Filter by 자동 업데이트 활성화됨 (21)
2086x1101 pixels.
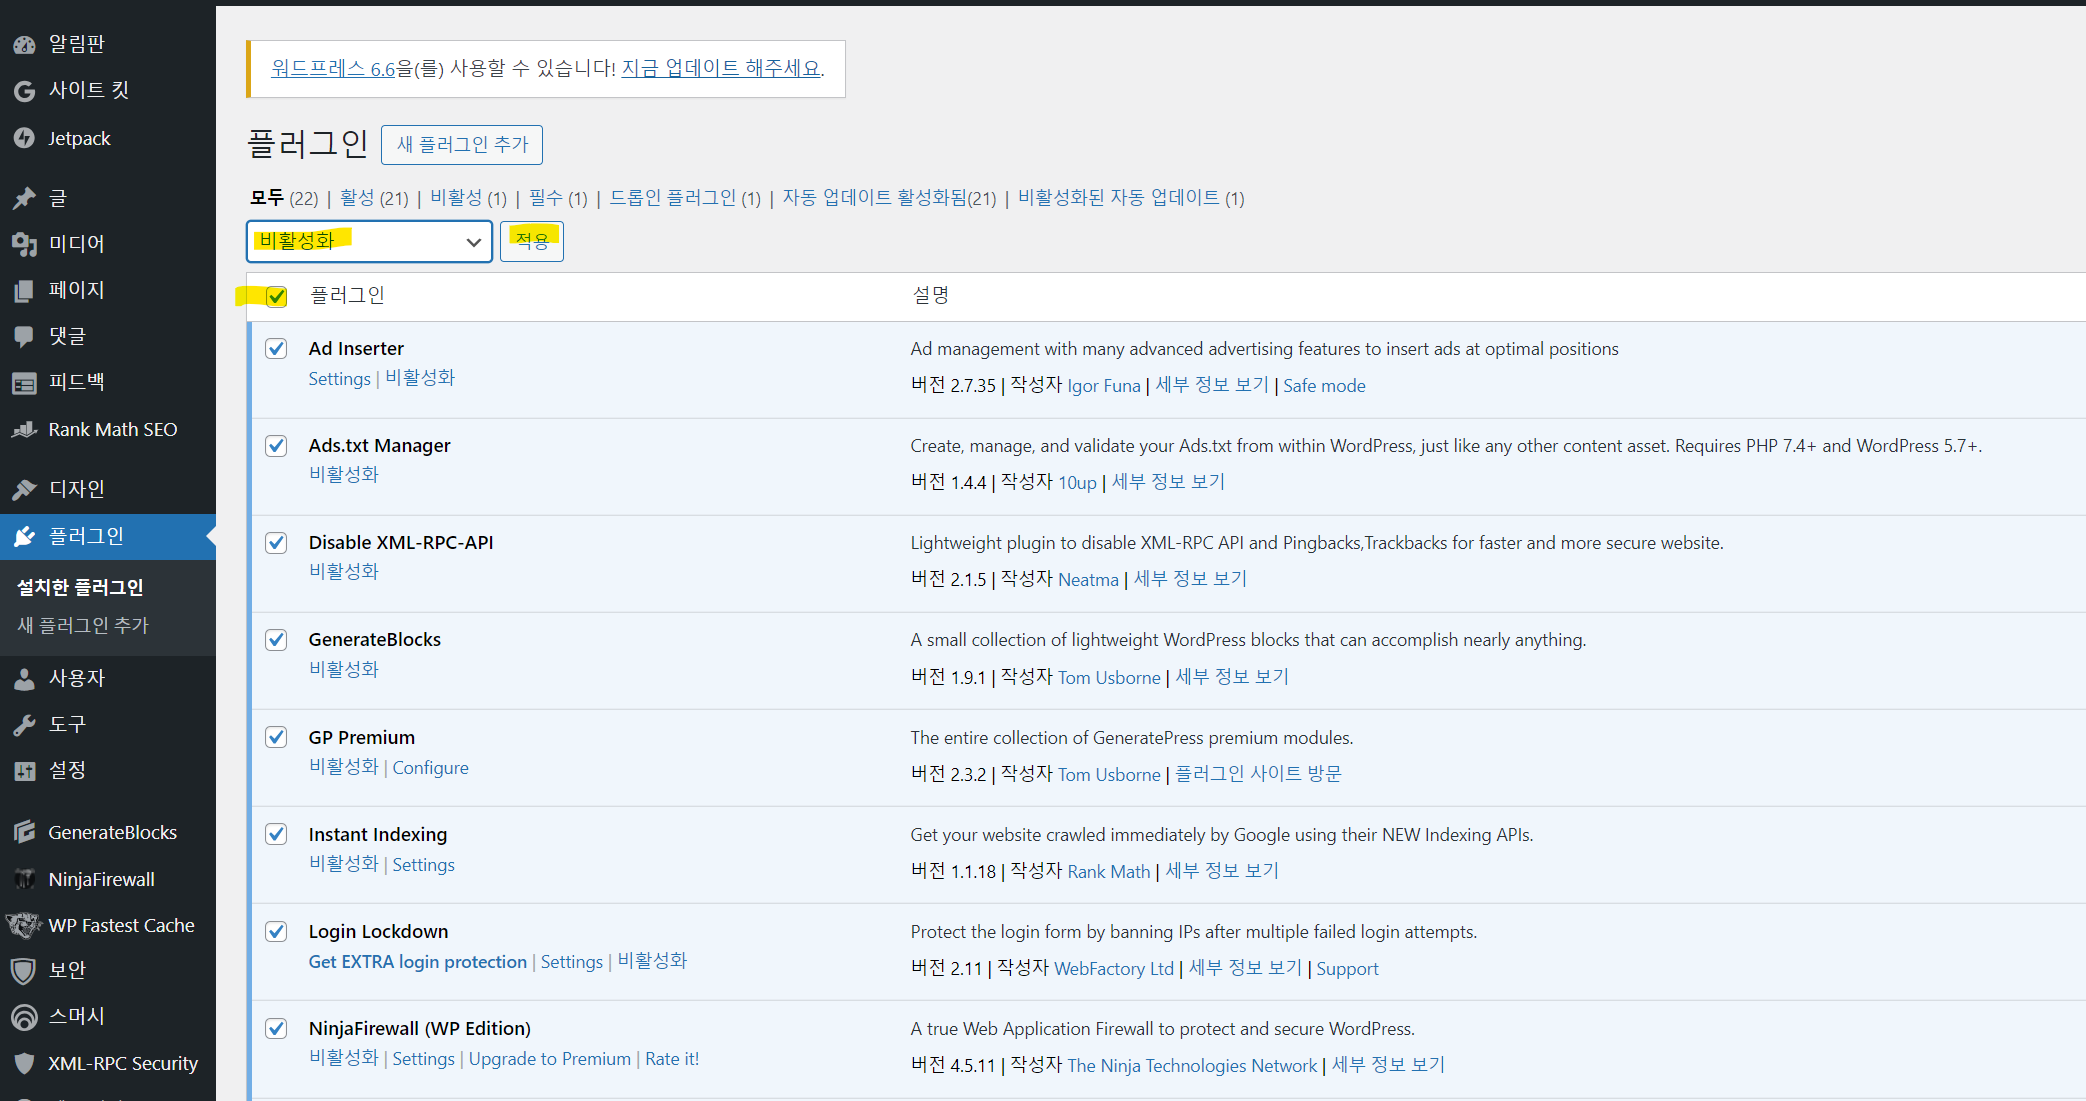[x=889, y=198]
